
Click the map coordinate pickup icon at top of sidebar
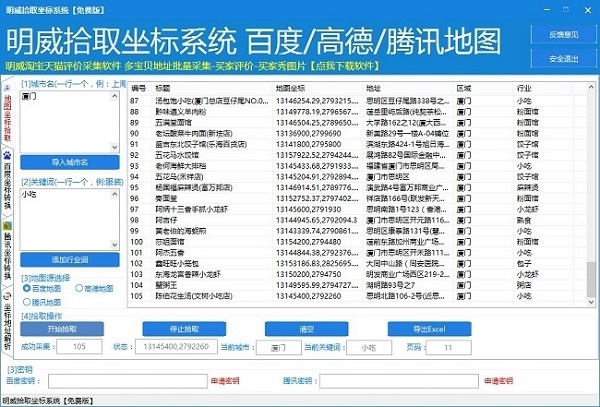(7, 88)
